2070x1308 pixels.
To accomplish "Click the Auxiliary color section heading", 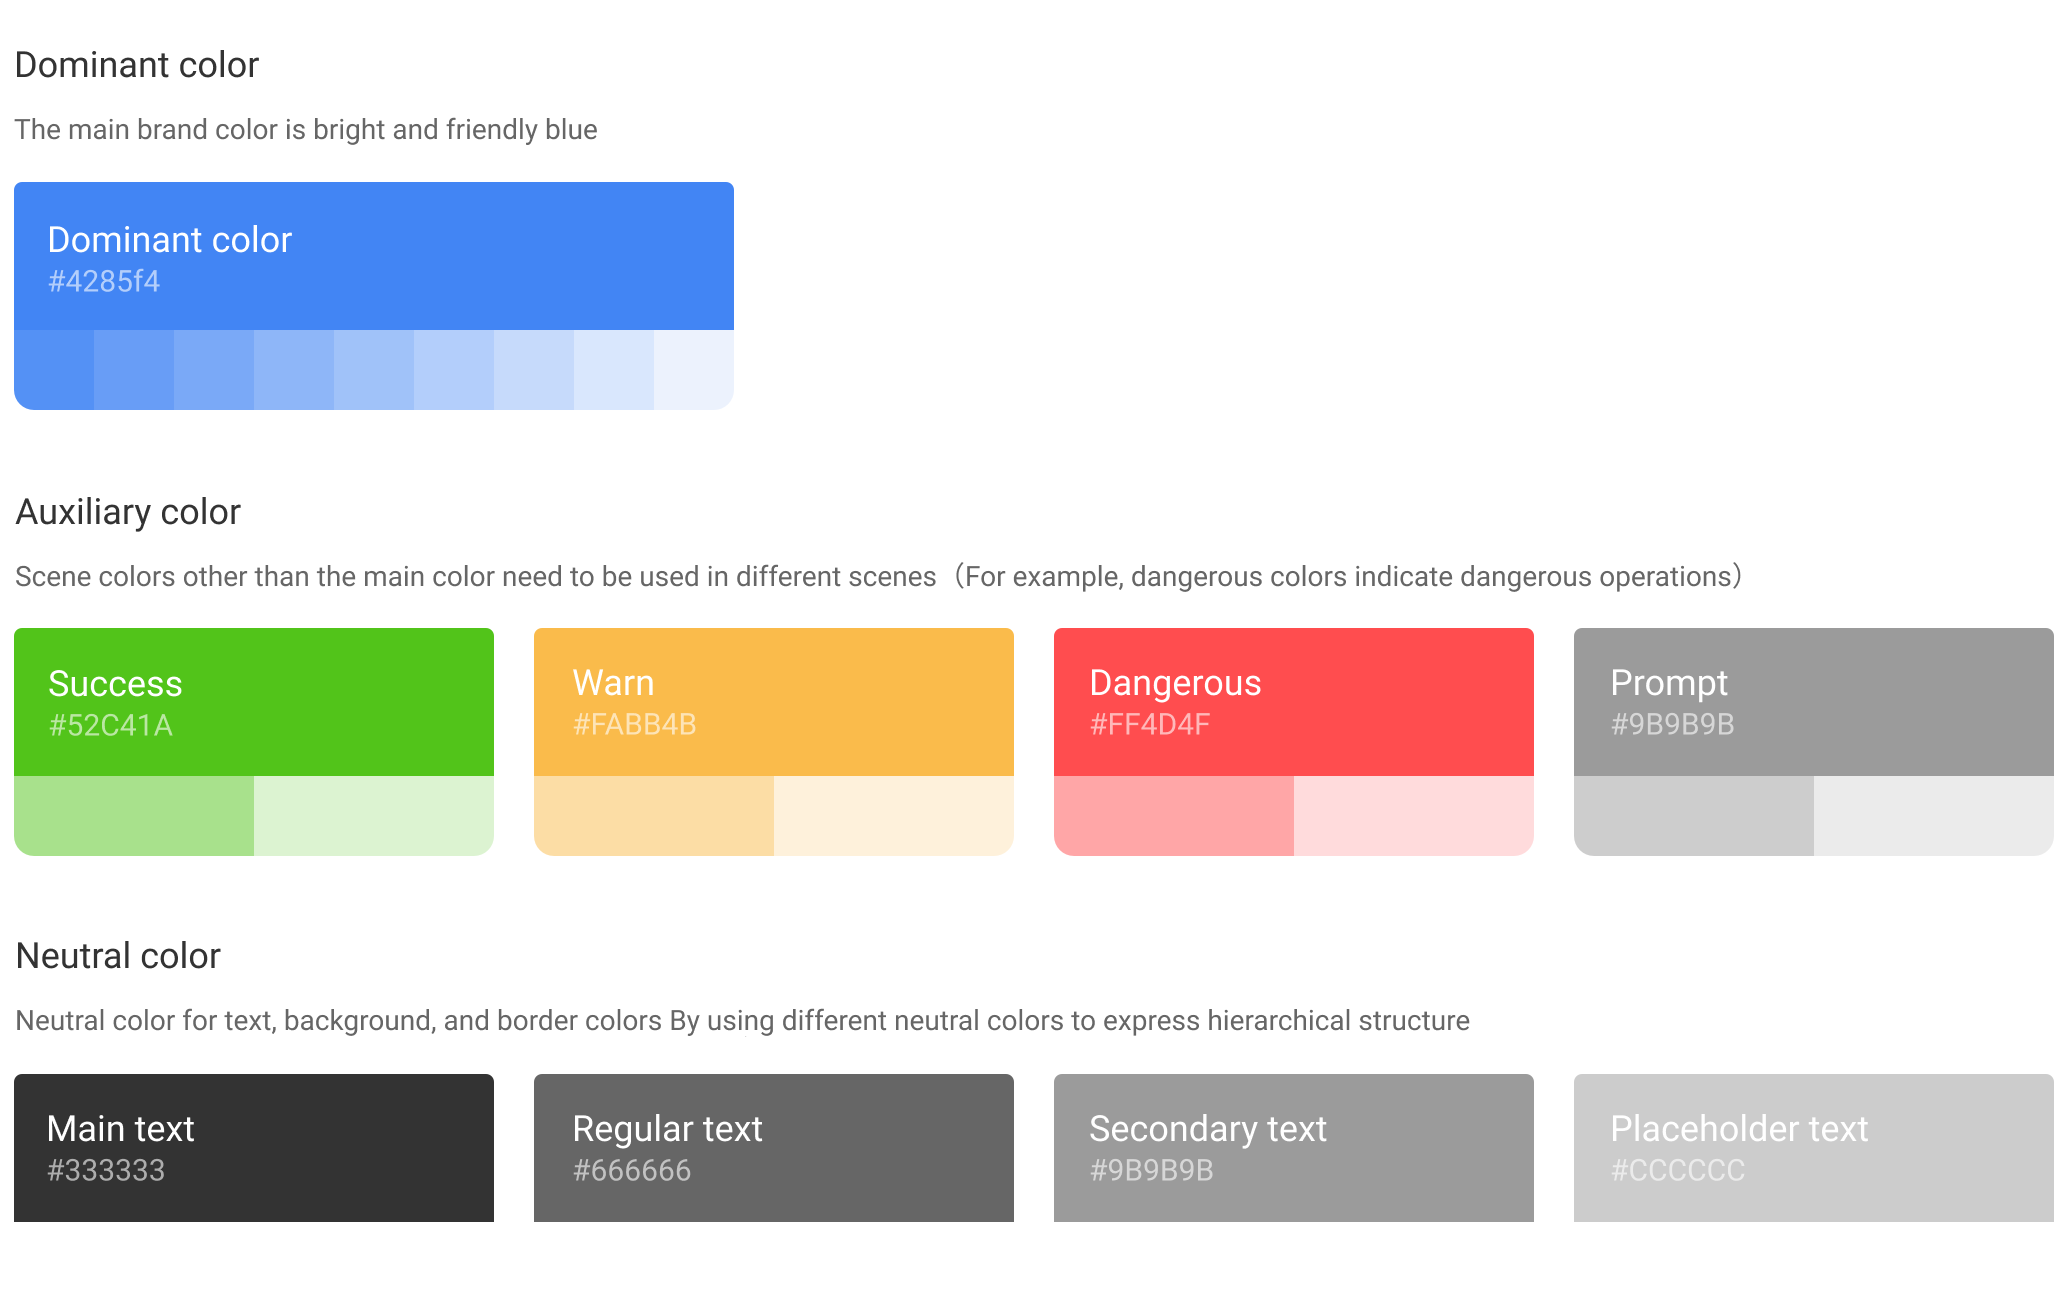I will coord(128,512).
